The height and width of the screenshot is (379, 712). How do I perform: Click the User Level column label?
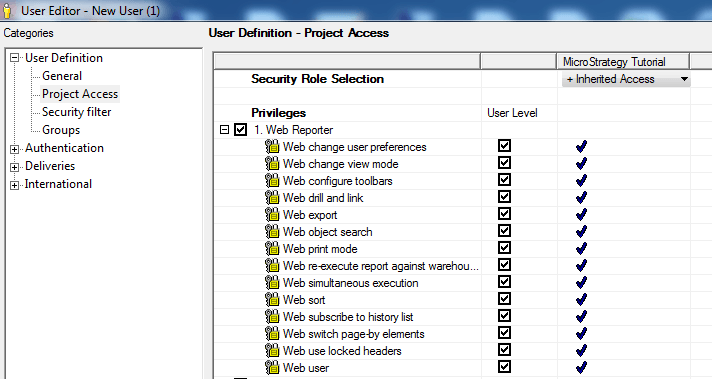(x=512, y=113)
